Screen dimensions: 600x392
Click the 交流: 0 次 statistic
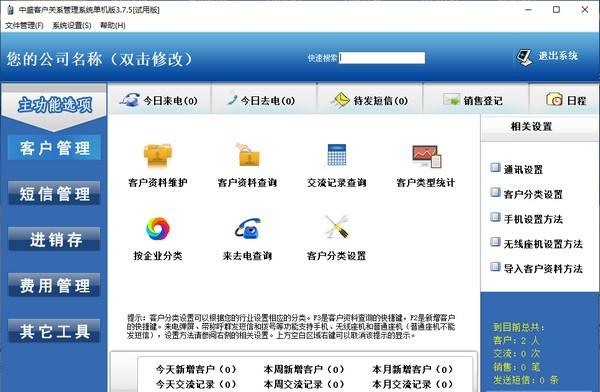(x=517, y=353)
